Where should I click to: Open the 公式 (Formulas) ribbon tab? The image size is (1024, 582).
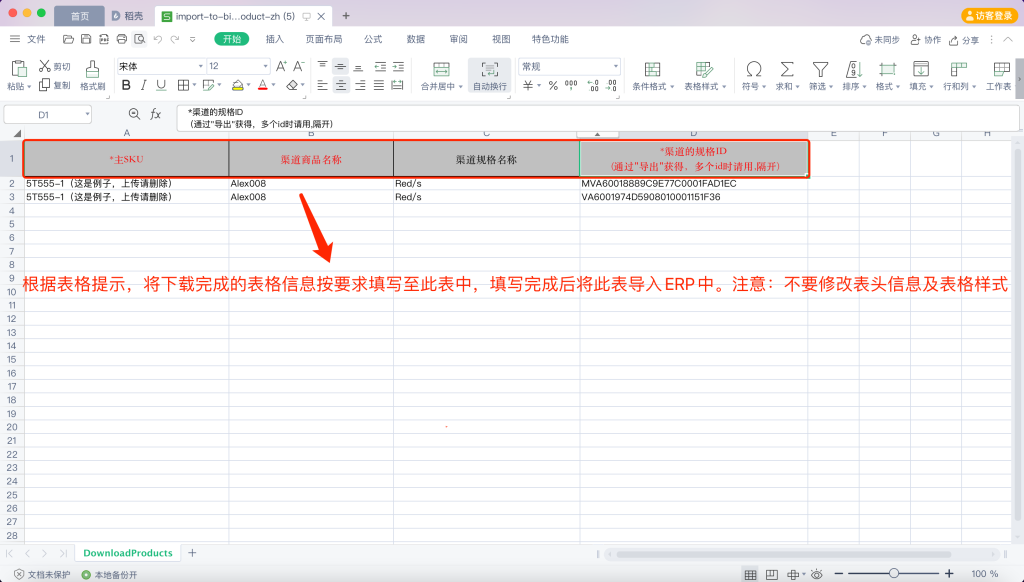click(373, 39)
